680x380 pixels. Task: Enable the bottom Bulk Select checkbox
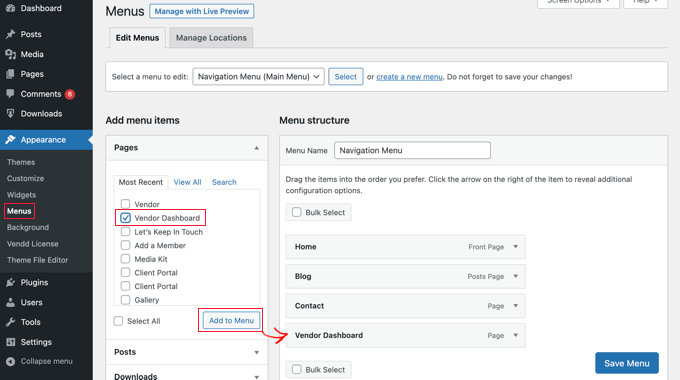(297, 369)
